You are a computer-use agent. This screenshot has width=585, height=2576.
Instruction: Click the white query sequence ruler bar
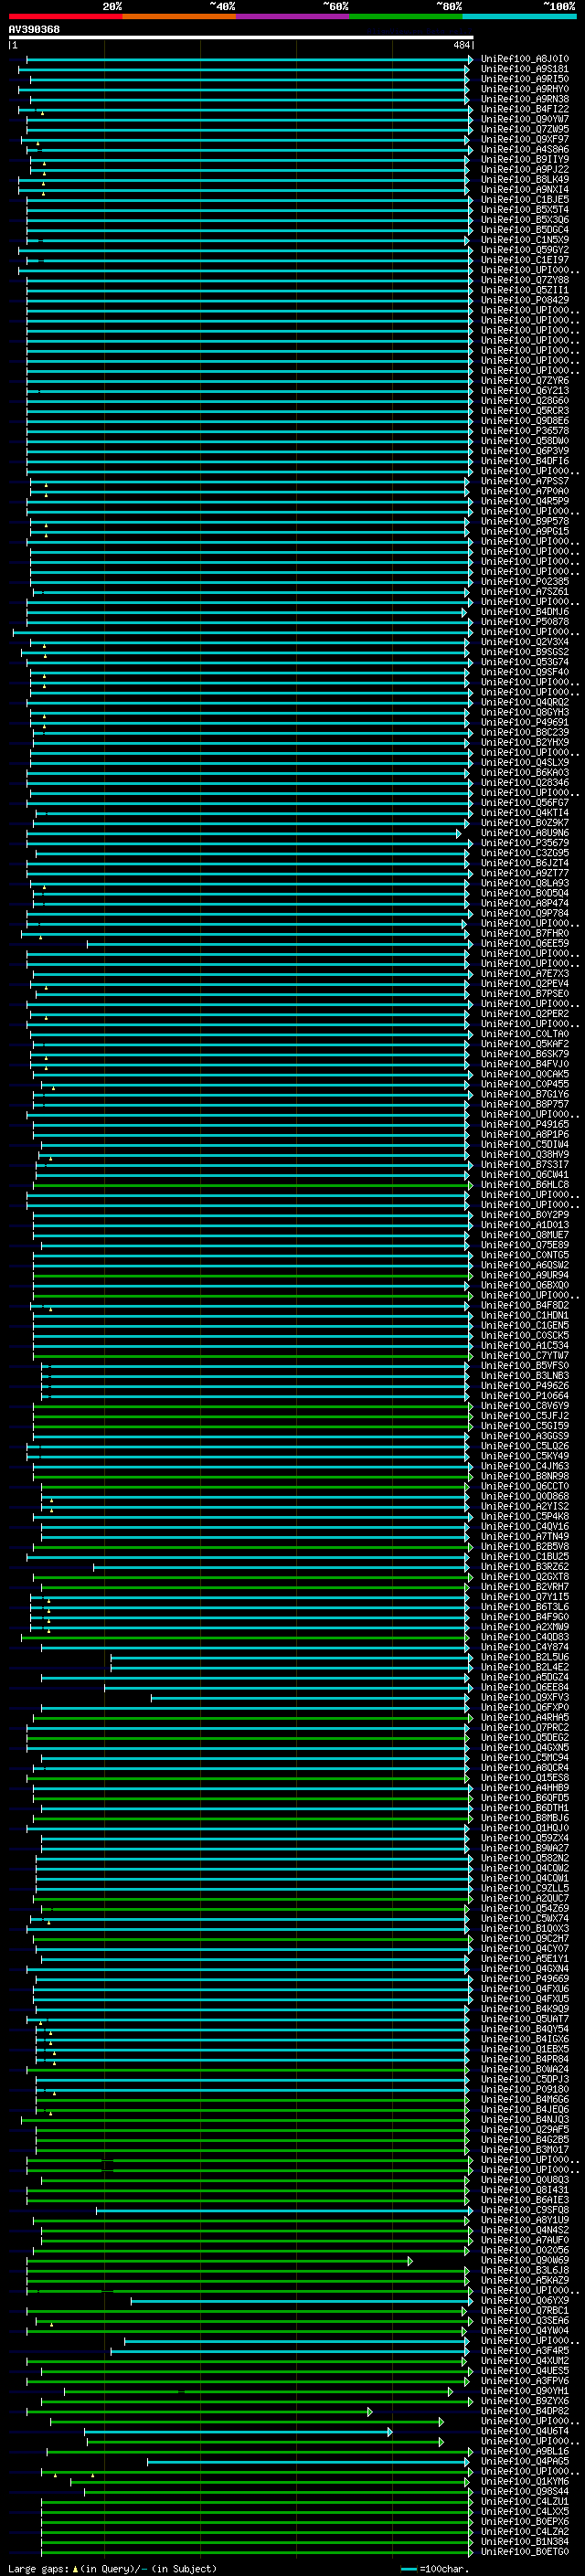[240, 38]
